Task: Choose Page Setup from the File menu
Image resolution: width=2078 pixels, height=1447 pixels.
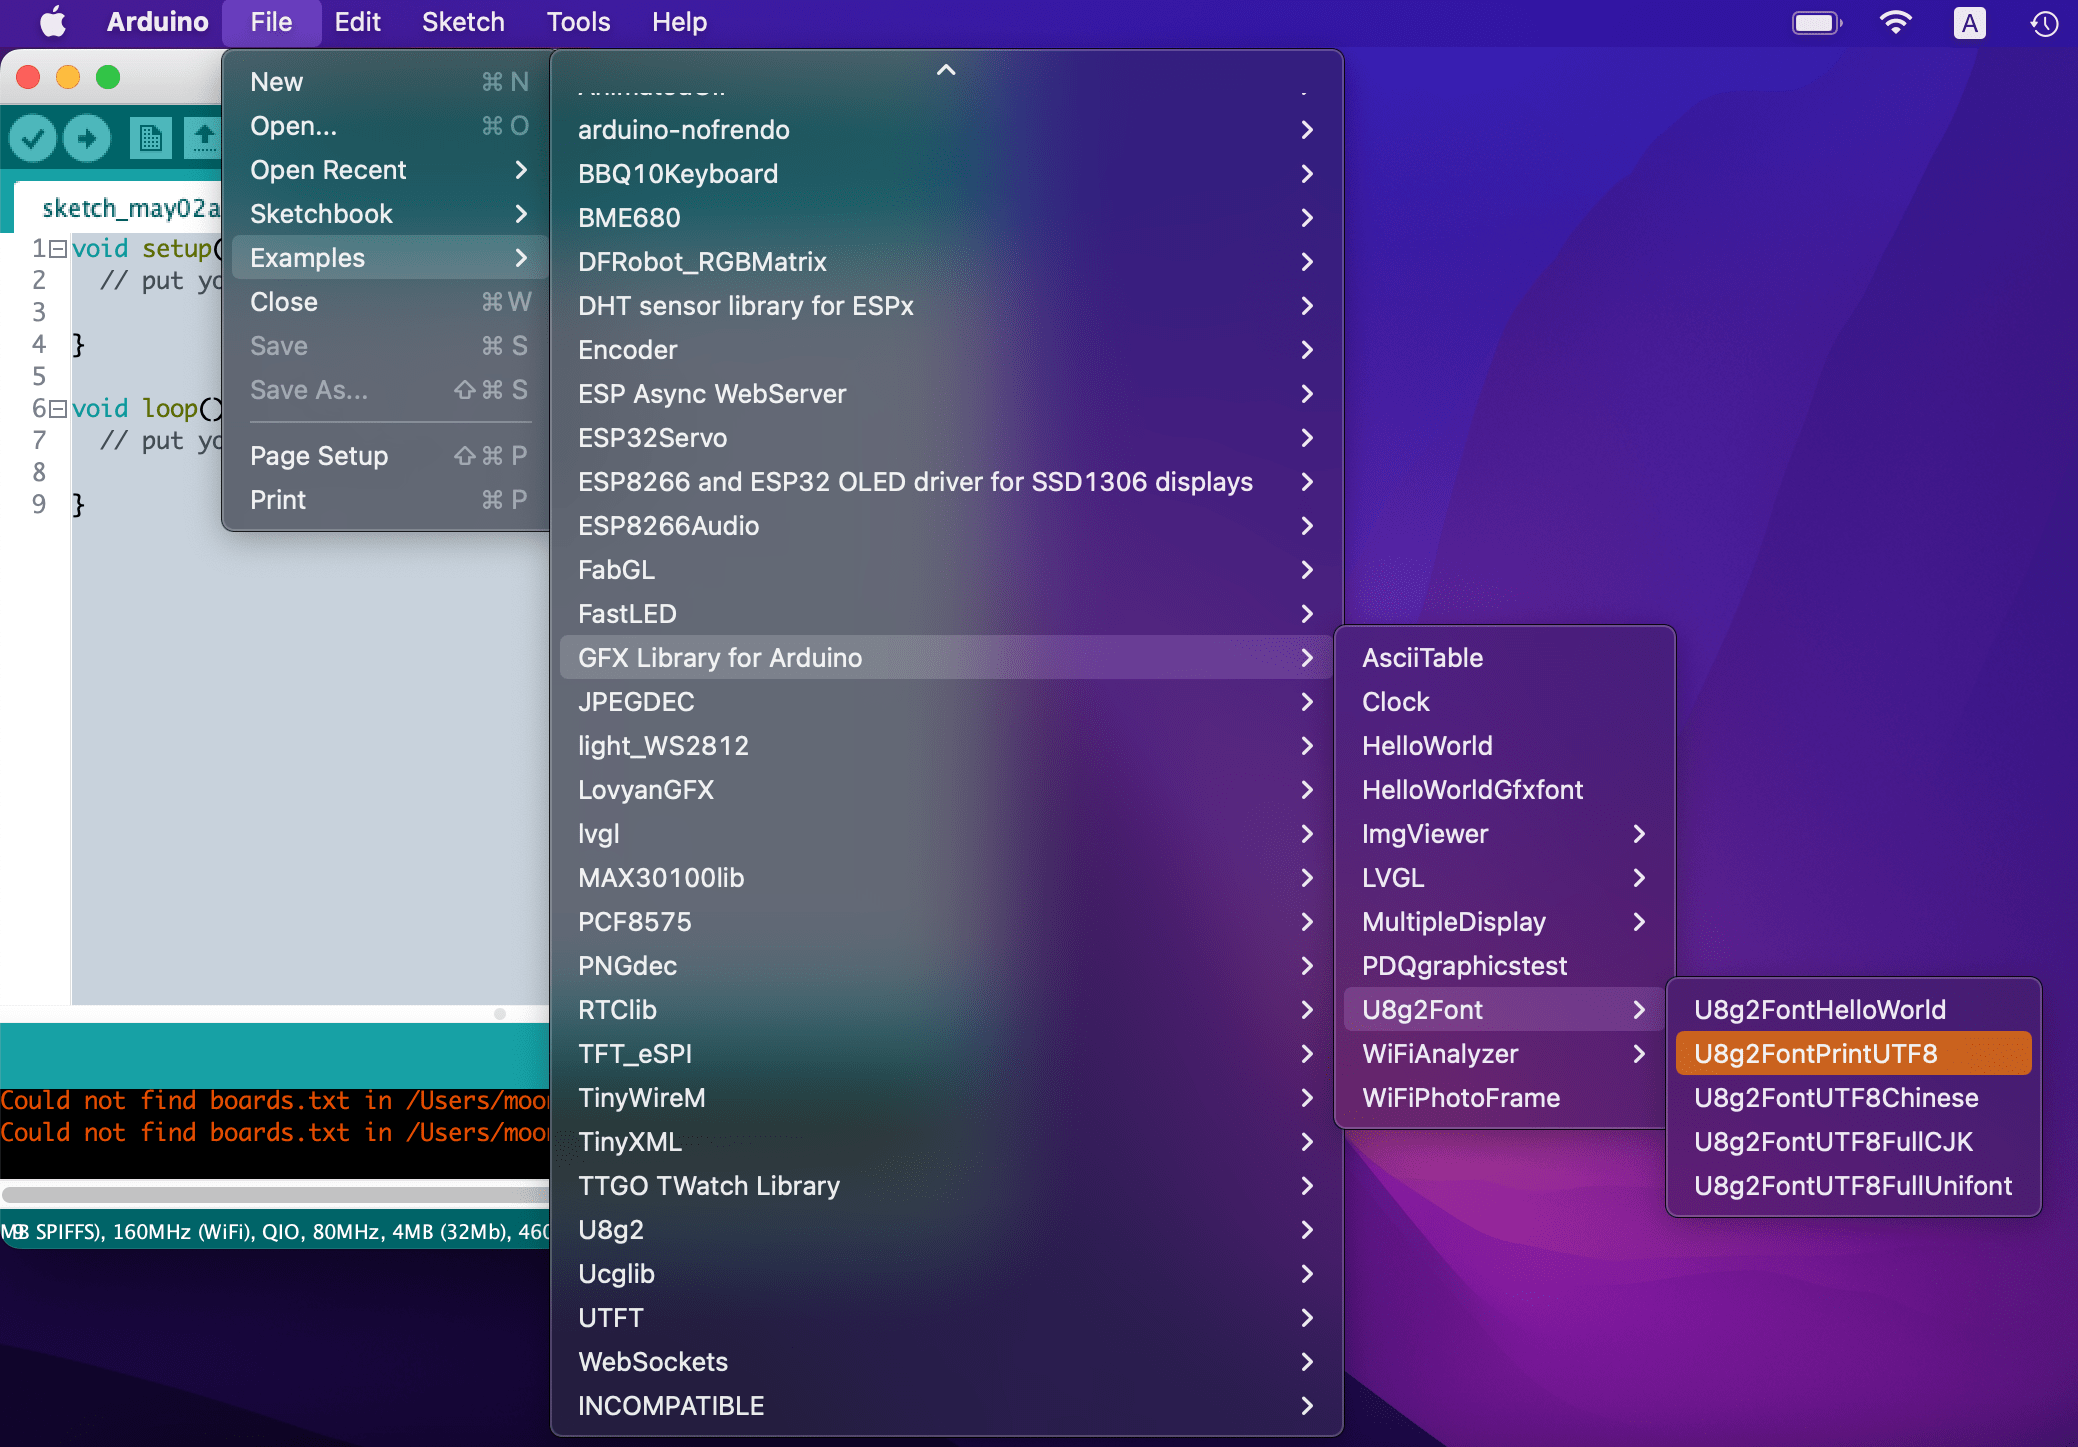Action: point(319,455)
